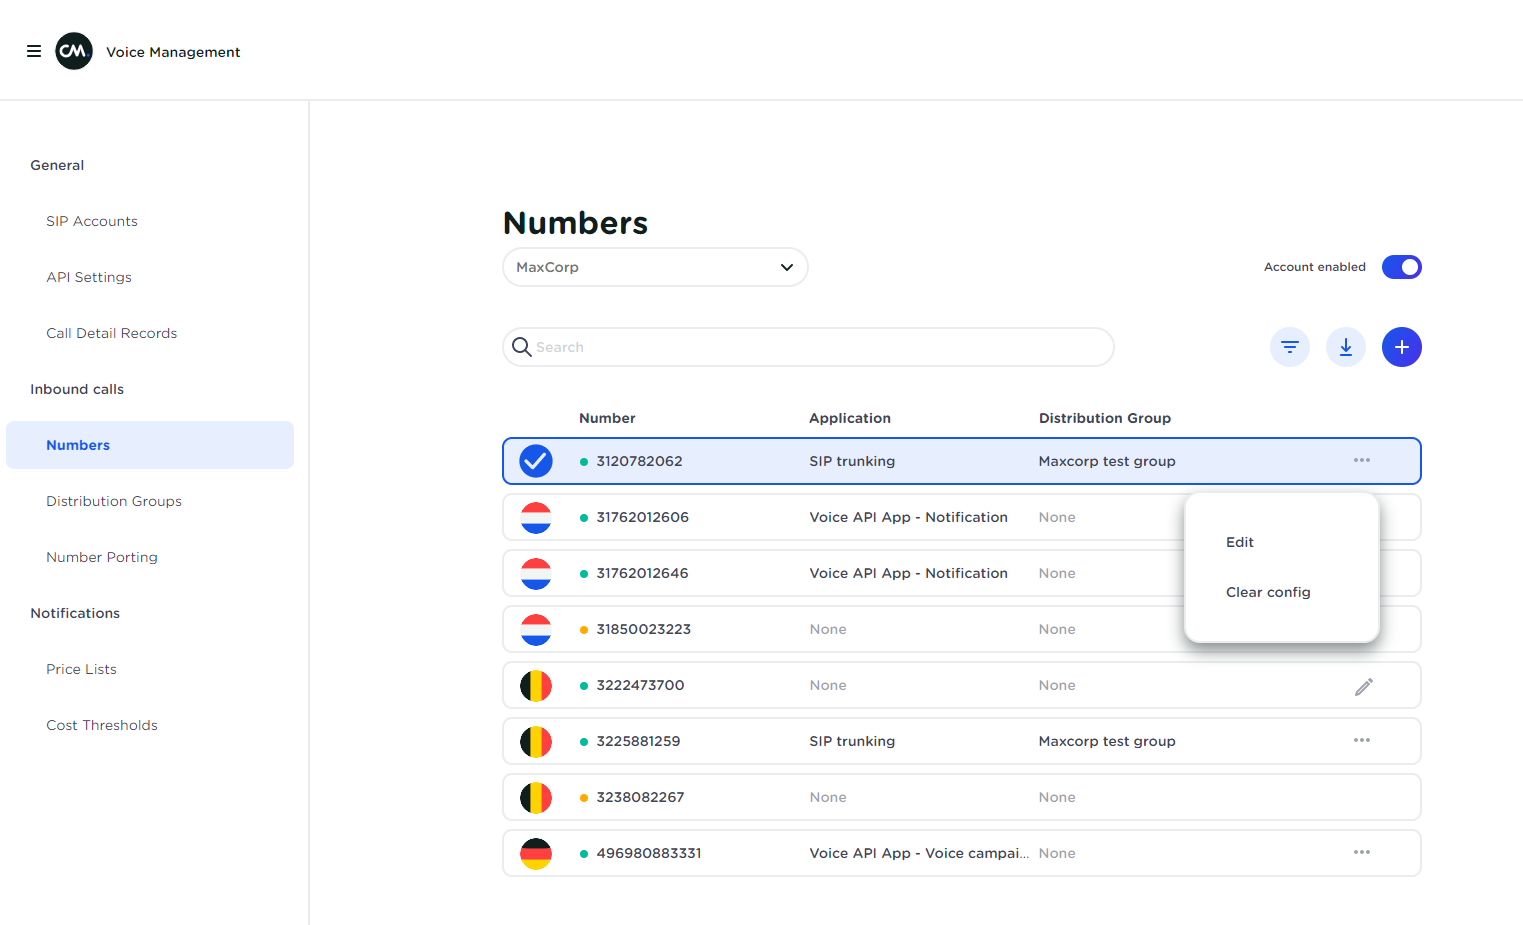This screenshot has width=1523, height=925.
Task: Toggle the Account enabled switch
Action: click(1401, 267)
